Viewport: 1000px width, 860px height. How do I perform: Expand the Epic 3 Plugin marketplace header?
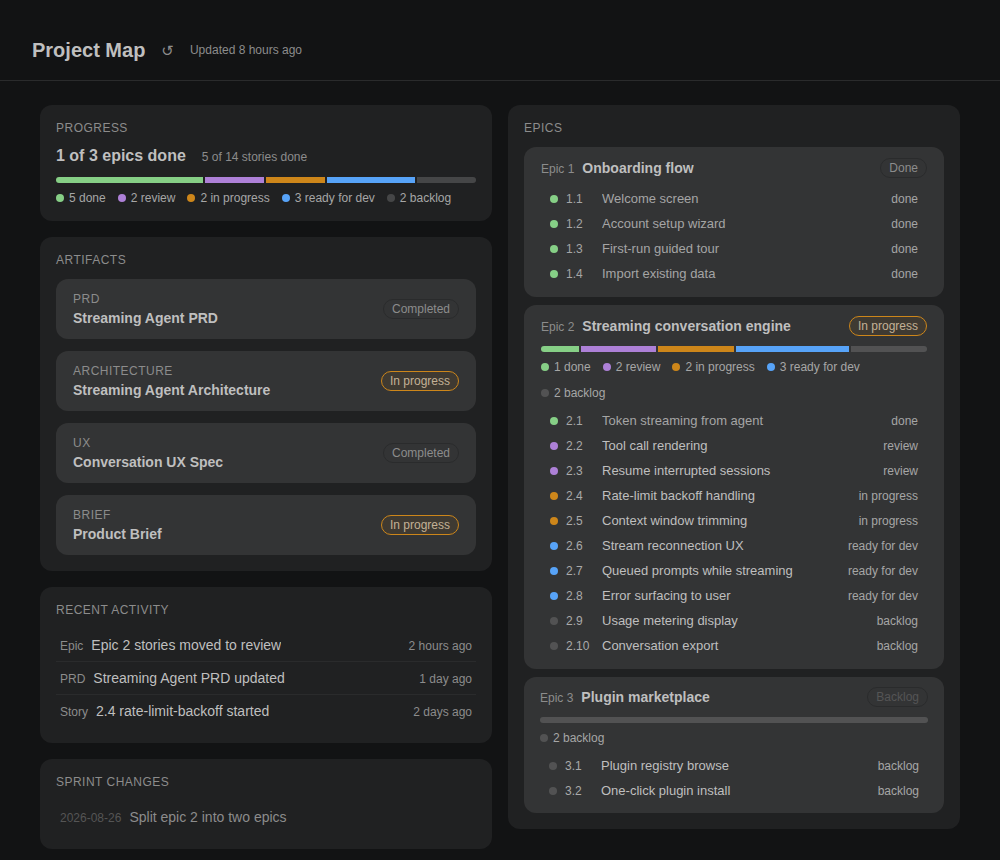click(733, 697)
